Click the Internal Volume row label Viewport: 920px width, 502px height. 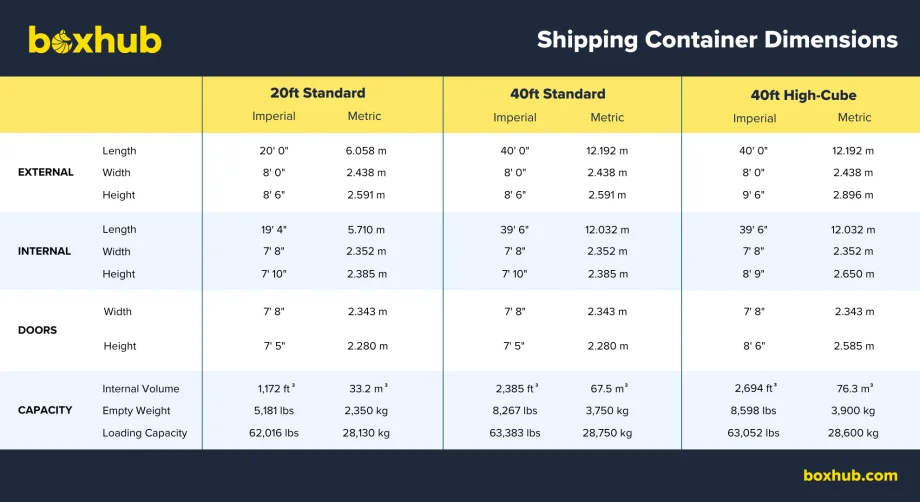(x=141, y=388)
